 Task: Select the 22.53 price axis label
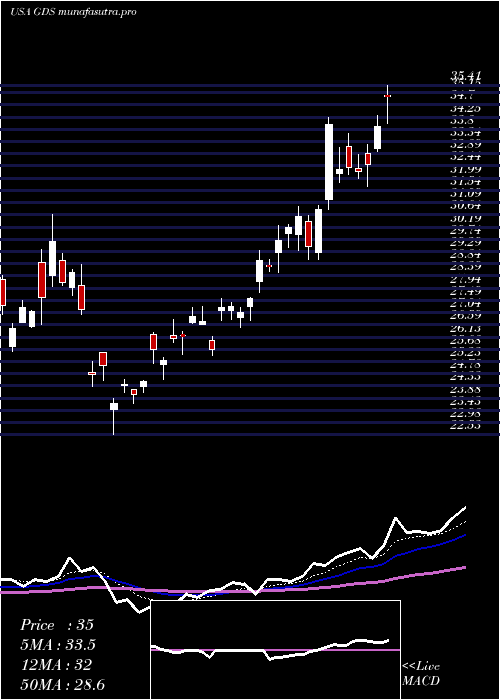pos(465,426)
